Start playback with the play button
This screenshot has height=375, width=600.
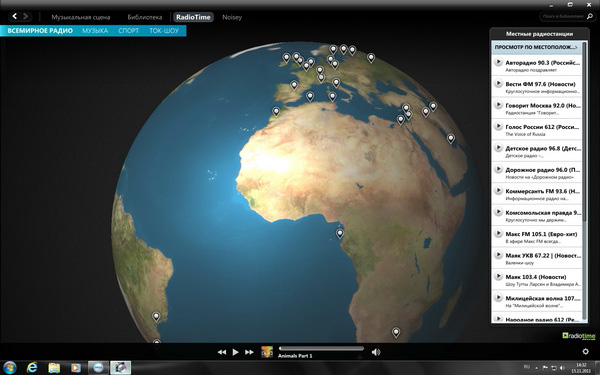coord(235,352)
